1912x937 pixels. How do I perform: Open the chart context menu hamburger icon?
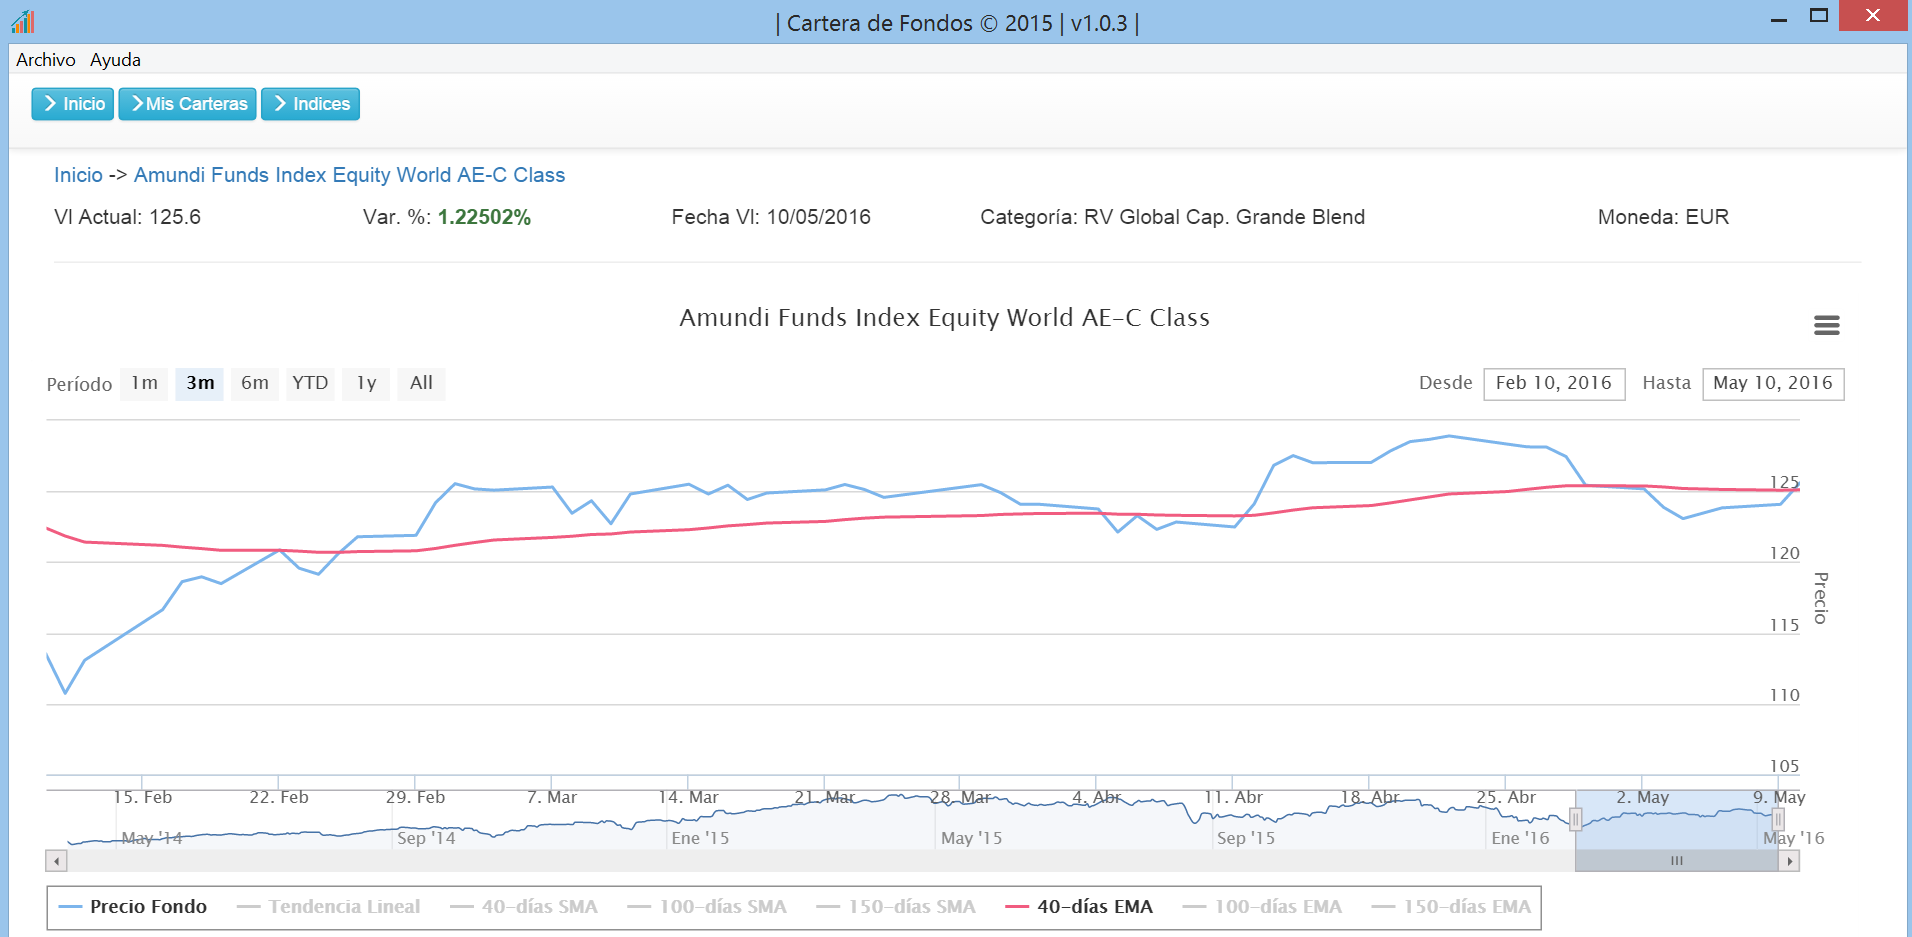[1826, 325]
